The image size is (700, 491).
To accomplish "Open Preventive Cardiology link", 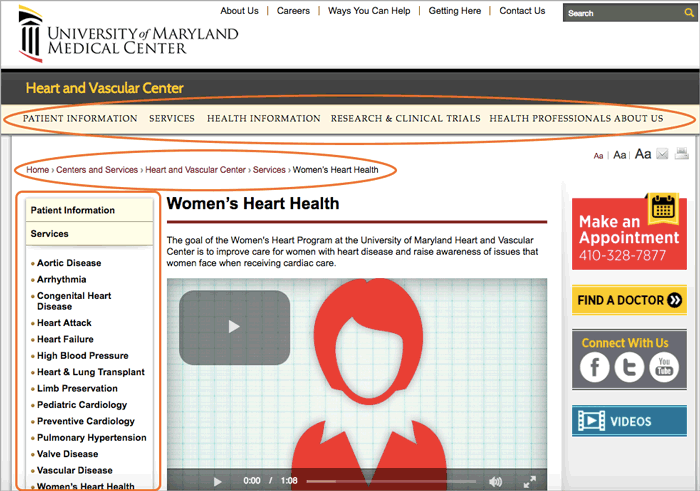I will pos(86,421).
